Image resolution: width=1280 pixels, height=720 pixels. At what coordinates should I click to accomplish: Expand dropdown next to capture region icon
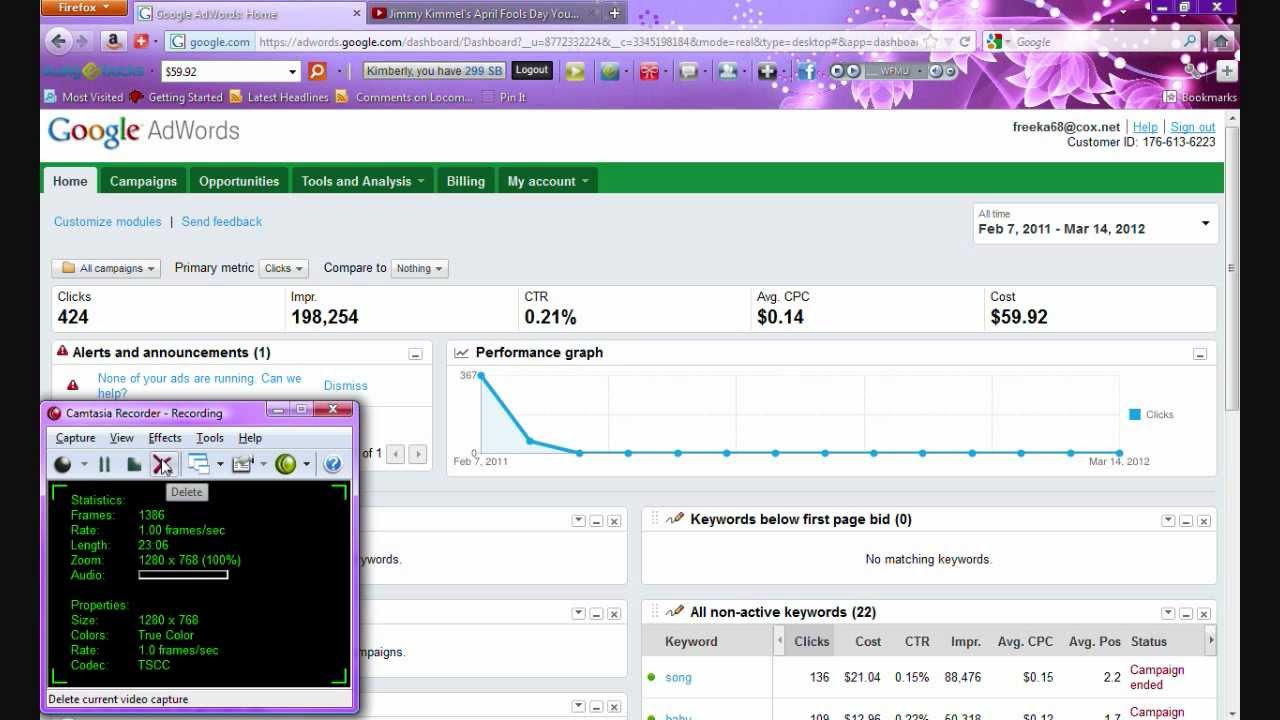pyautogui.click(x=220, y=464)
